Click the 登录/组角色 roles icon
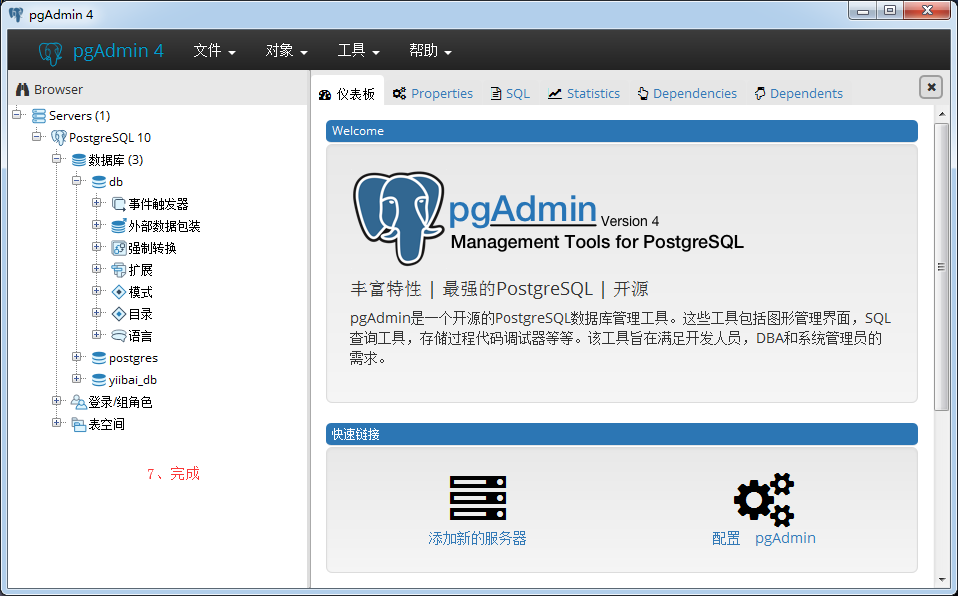The height and width of the screenshot is (596, 958). pos(78,402)
